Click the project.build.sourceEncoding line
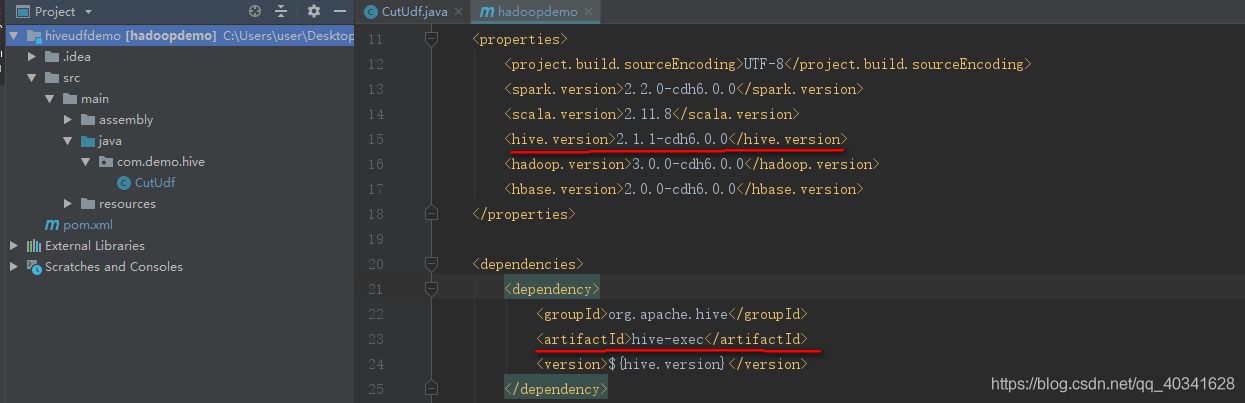The height and width of the screenshot is (403, 1245). coord(768,64)
